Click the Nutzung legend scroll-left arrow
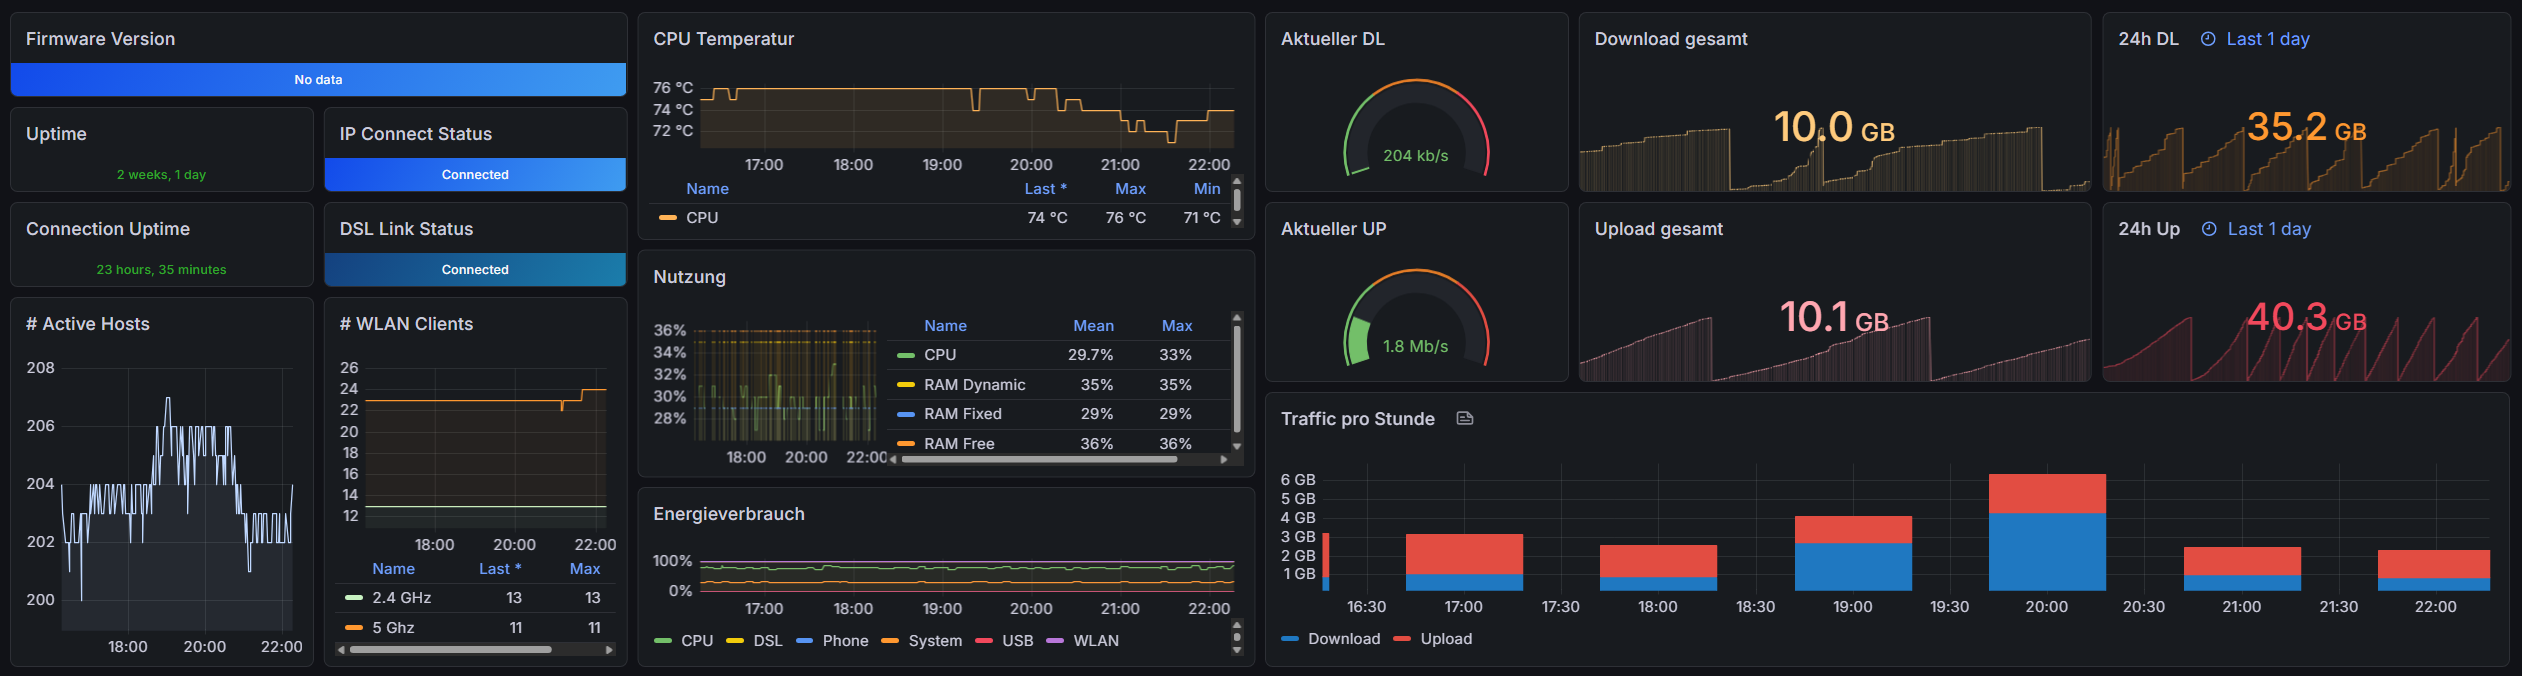Screen dimensions: 2522x676 894,459
